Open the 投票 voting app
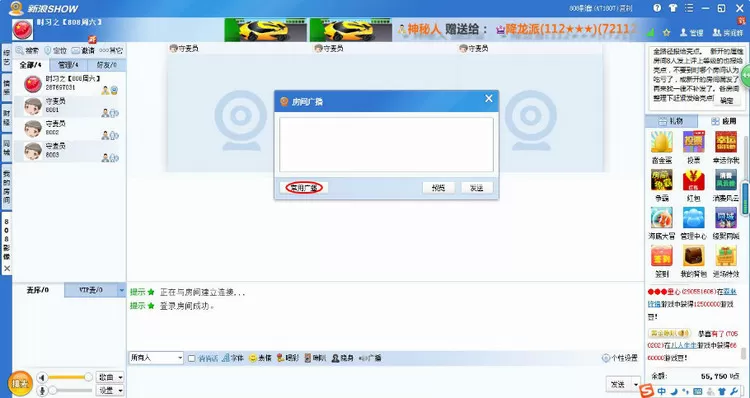Screen dimensions: 750x398 point(694,142)
